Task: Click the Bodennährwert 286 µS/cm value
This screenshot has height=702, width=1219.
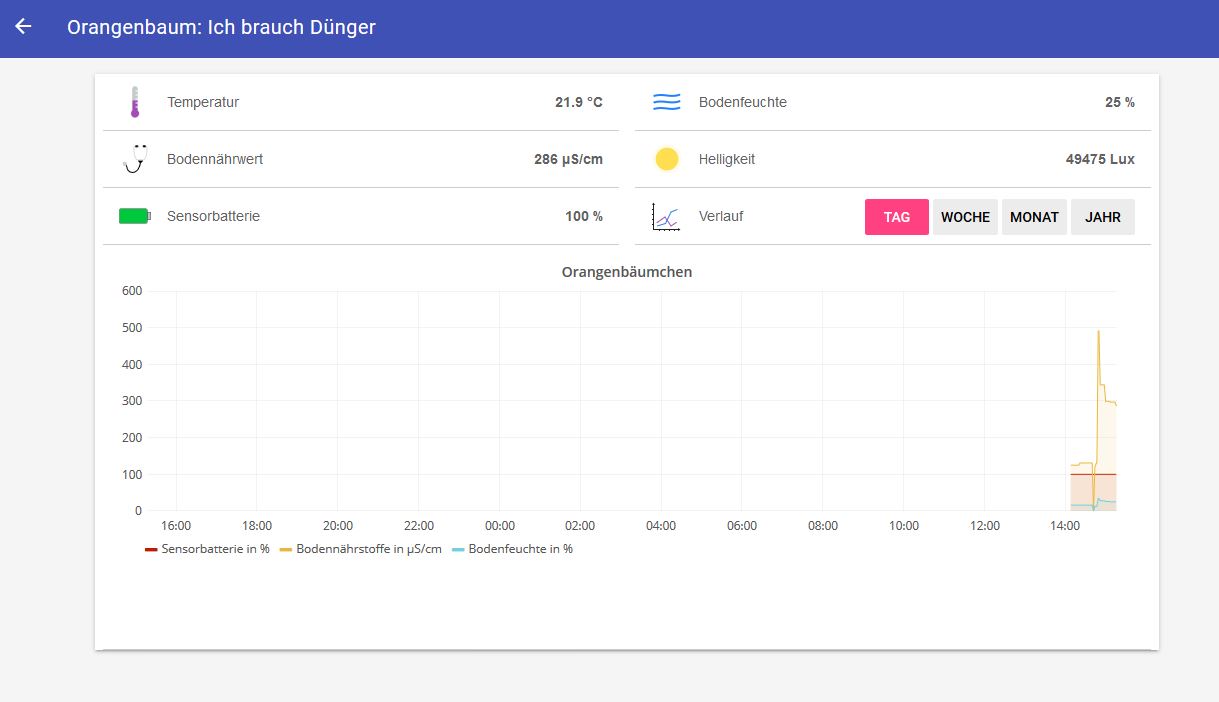Action: [568, 159]
